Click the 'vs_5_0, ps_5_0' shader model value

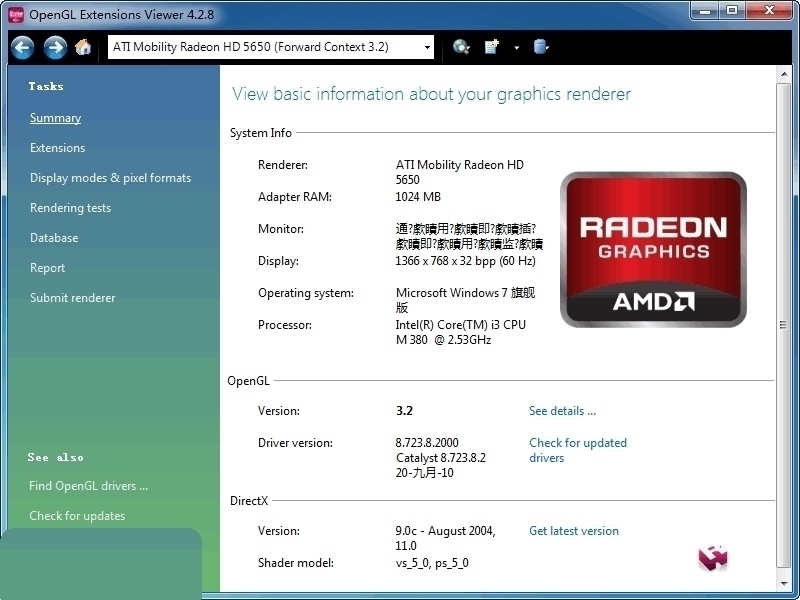[x=432, y=563]
